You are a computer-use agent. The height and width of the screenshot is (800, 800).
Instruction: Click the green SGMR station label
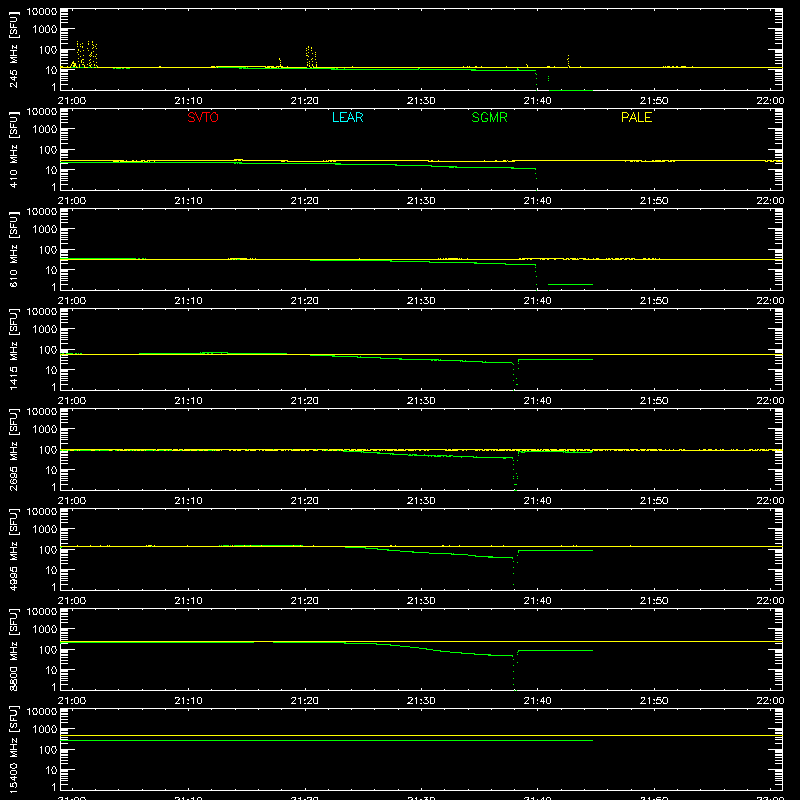tap(489, 117)
